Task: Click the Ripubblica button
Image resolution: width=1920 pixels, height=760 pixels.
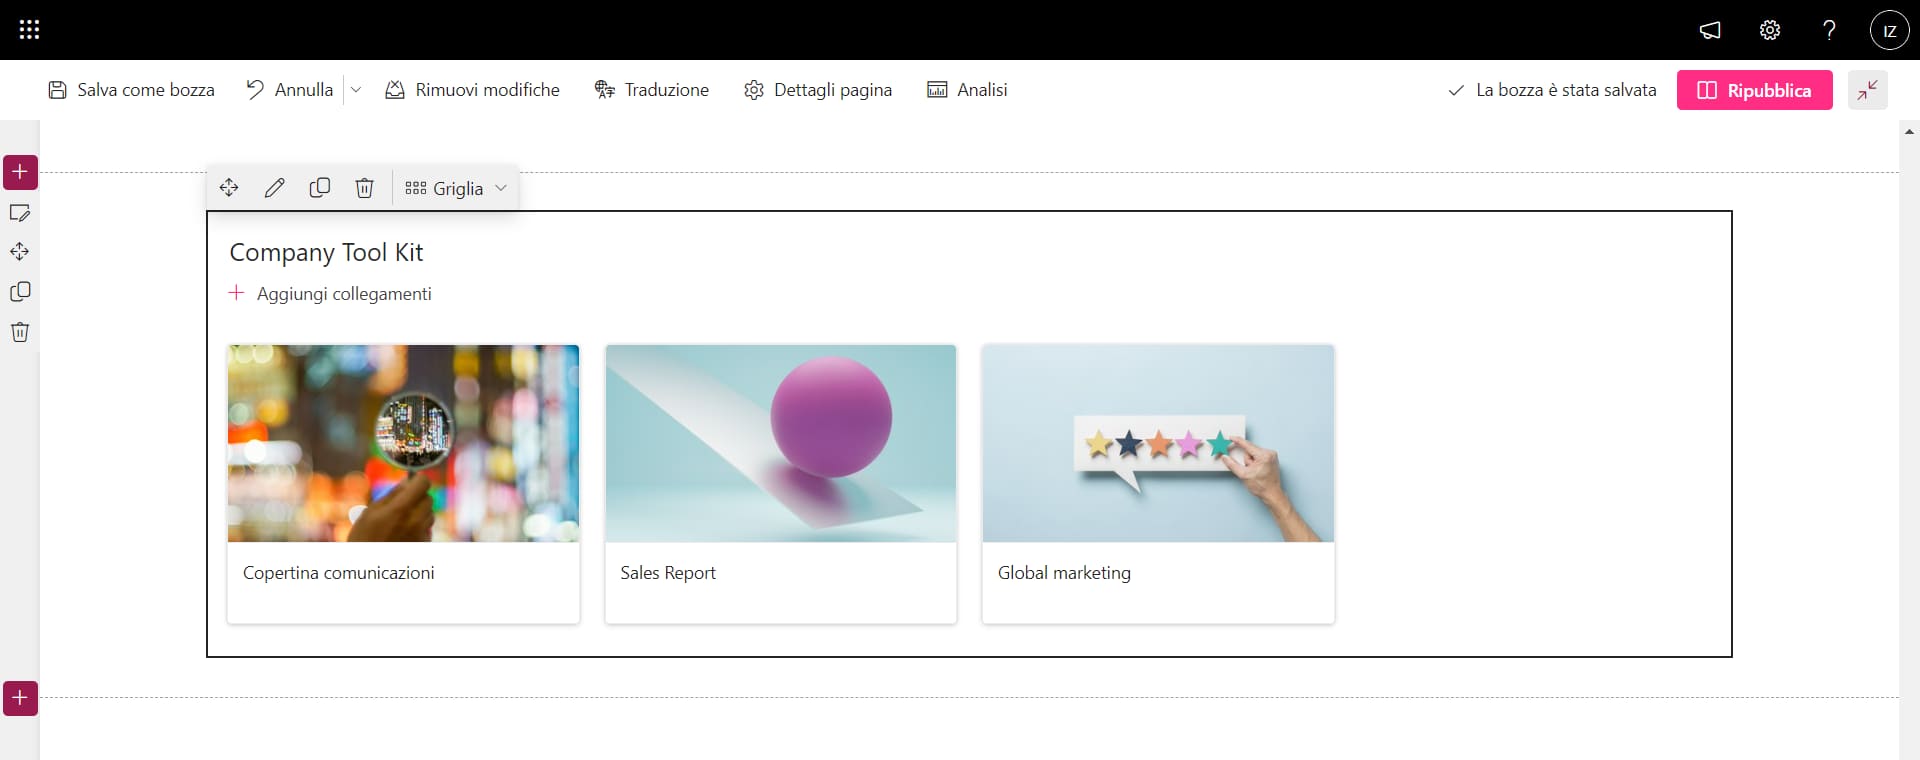Action: 1754,90
